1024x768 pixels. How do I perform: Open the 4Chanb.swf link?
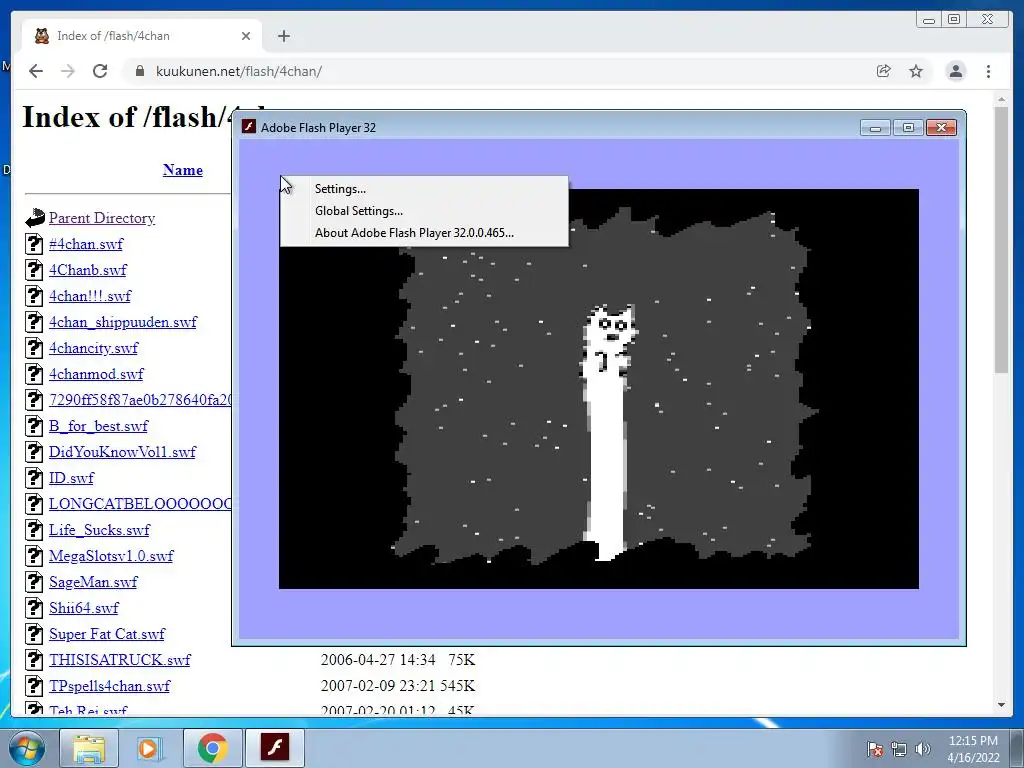click(88, 270)
